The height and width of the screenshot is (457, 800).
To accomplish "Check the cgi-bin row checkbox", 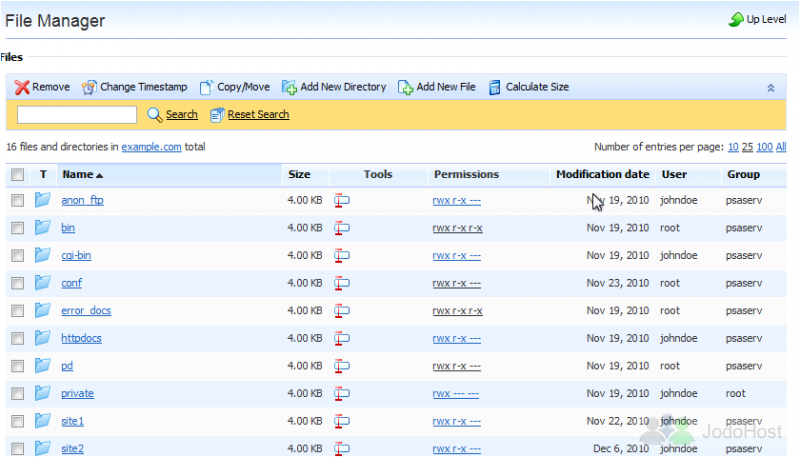I will coord(17,256).
